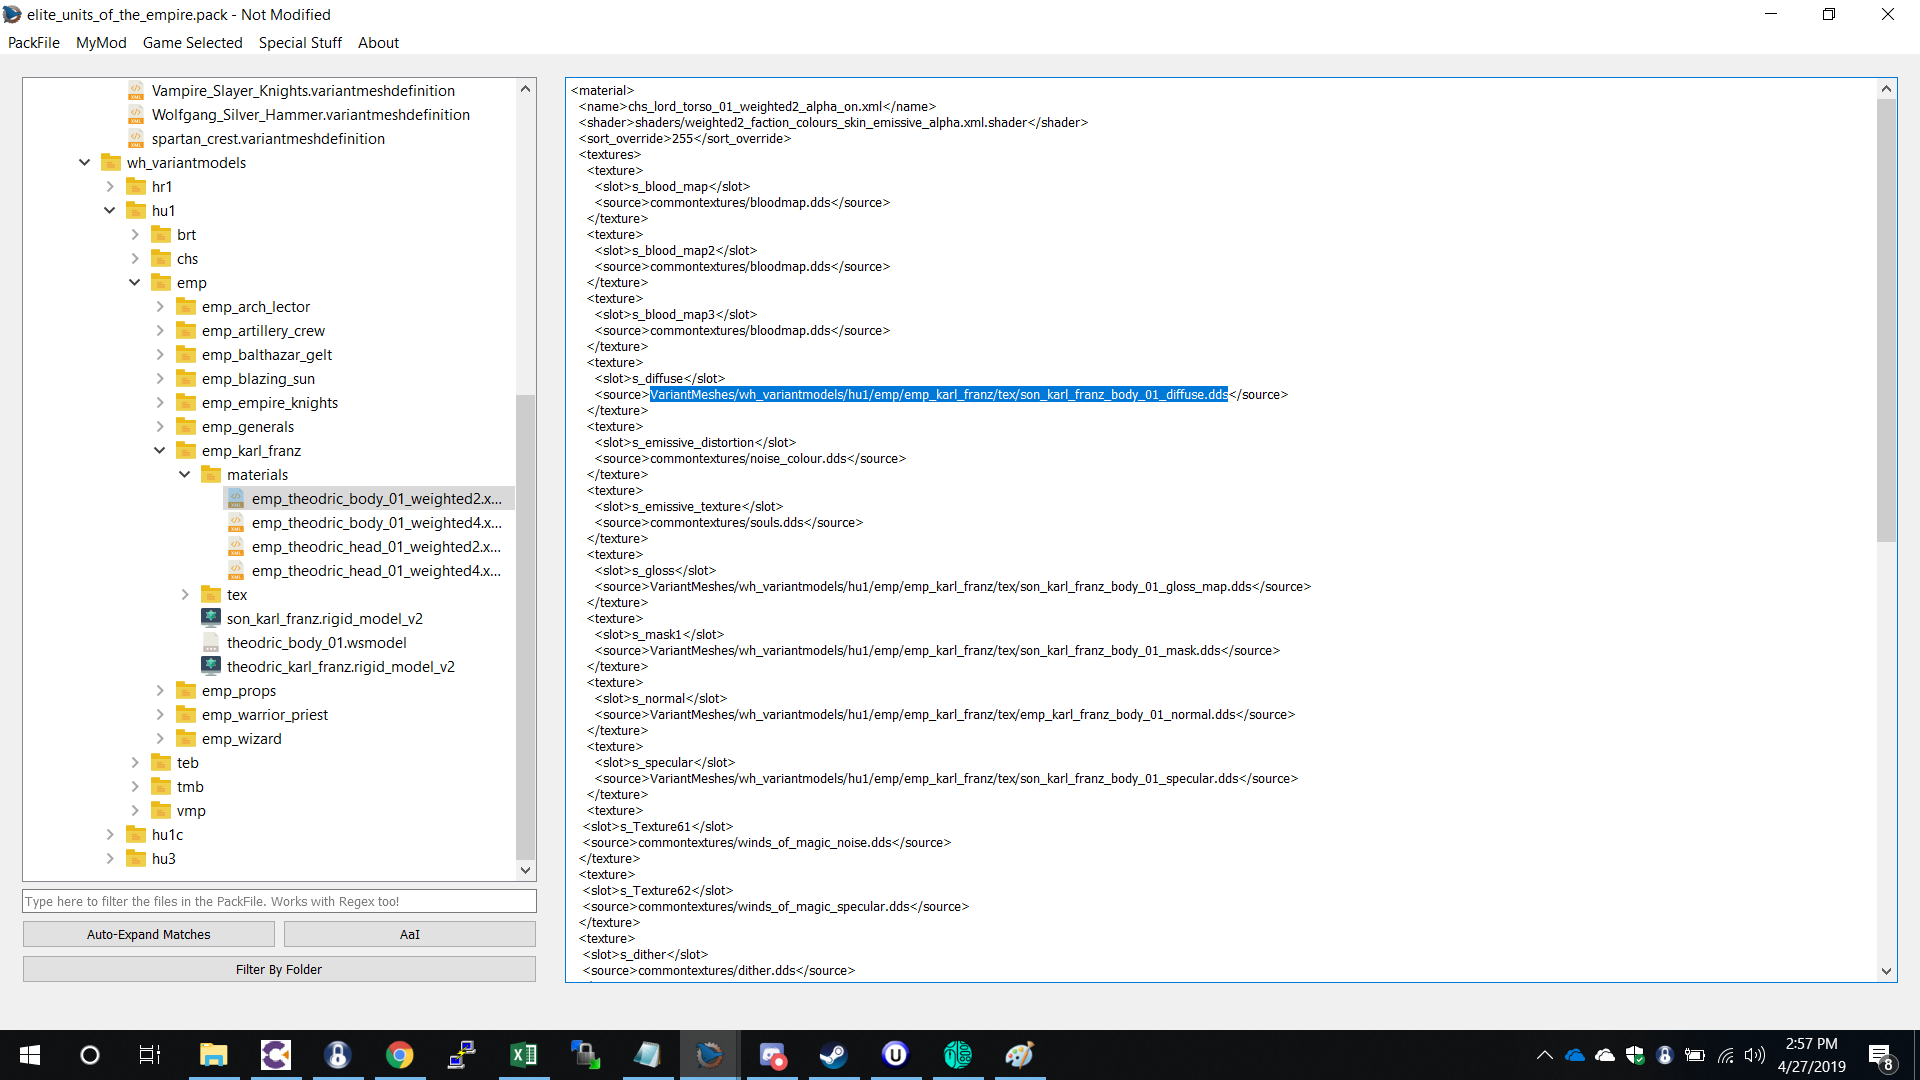
Task: Click the theodric_karl_franz.rigid_model_v2 model icon
Action: [211, 666]
